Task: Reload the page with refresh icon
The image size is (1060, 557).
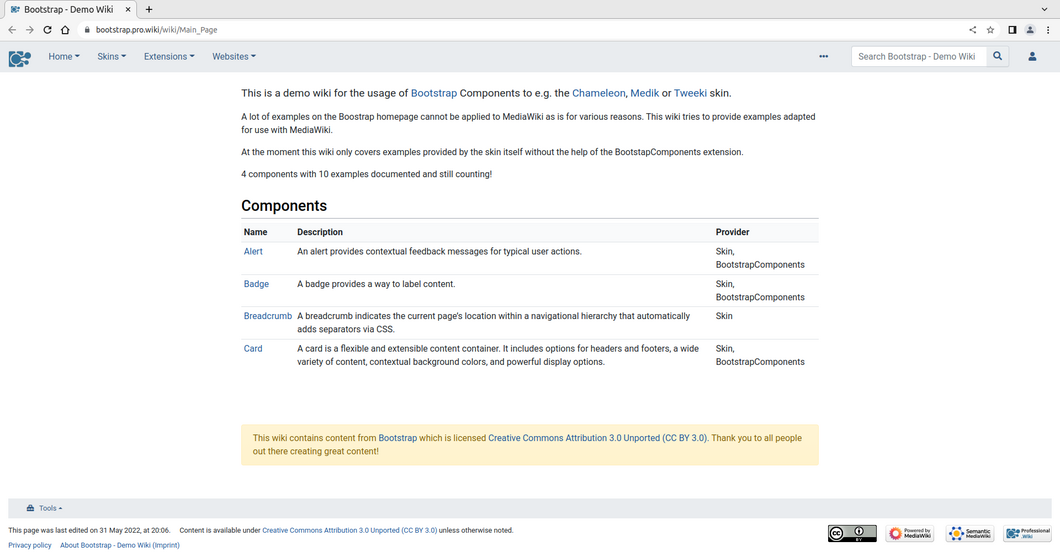Action: [47, 30]
